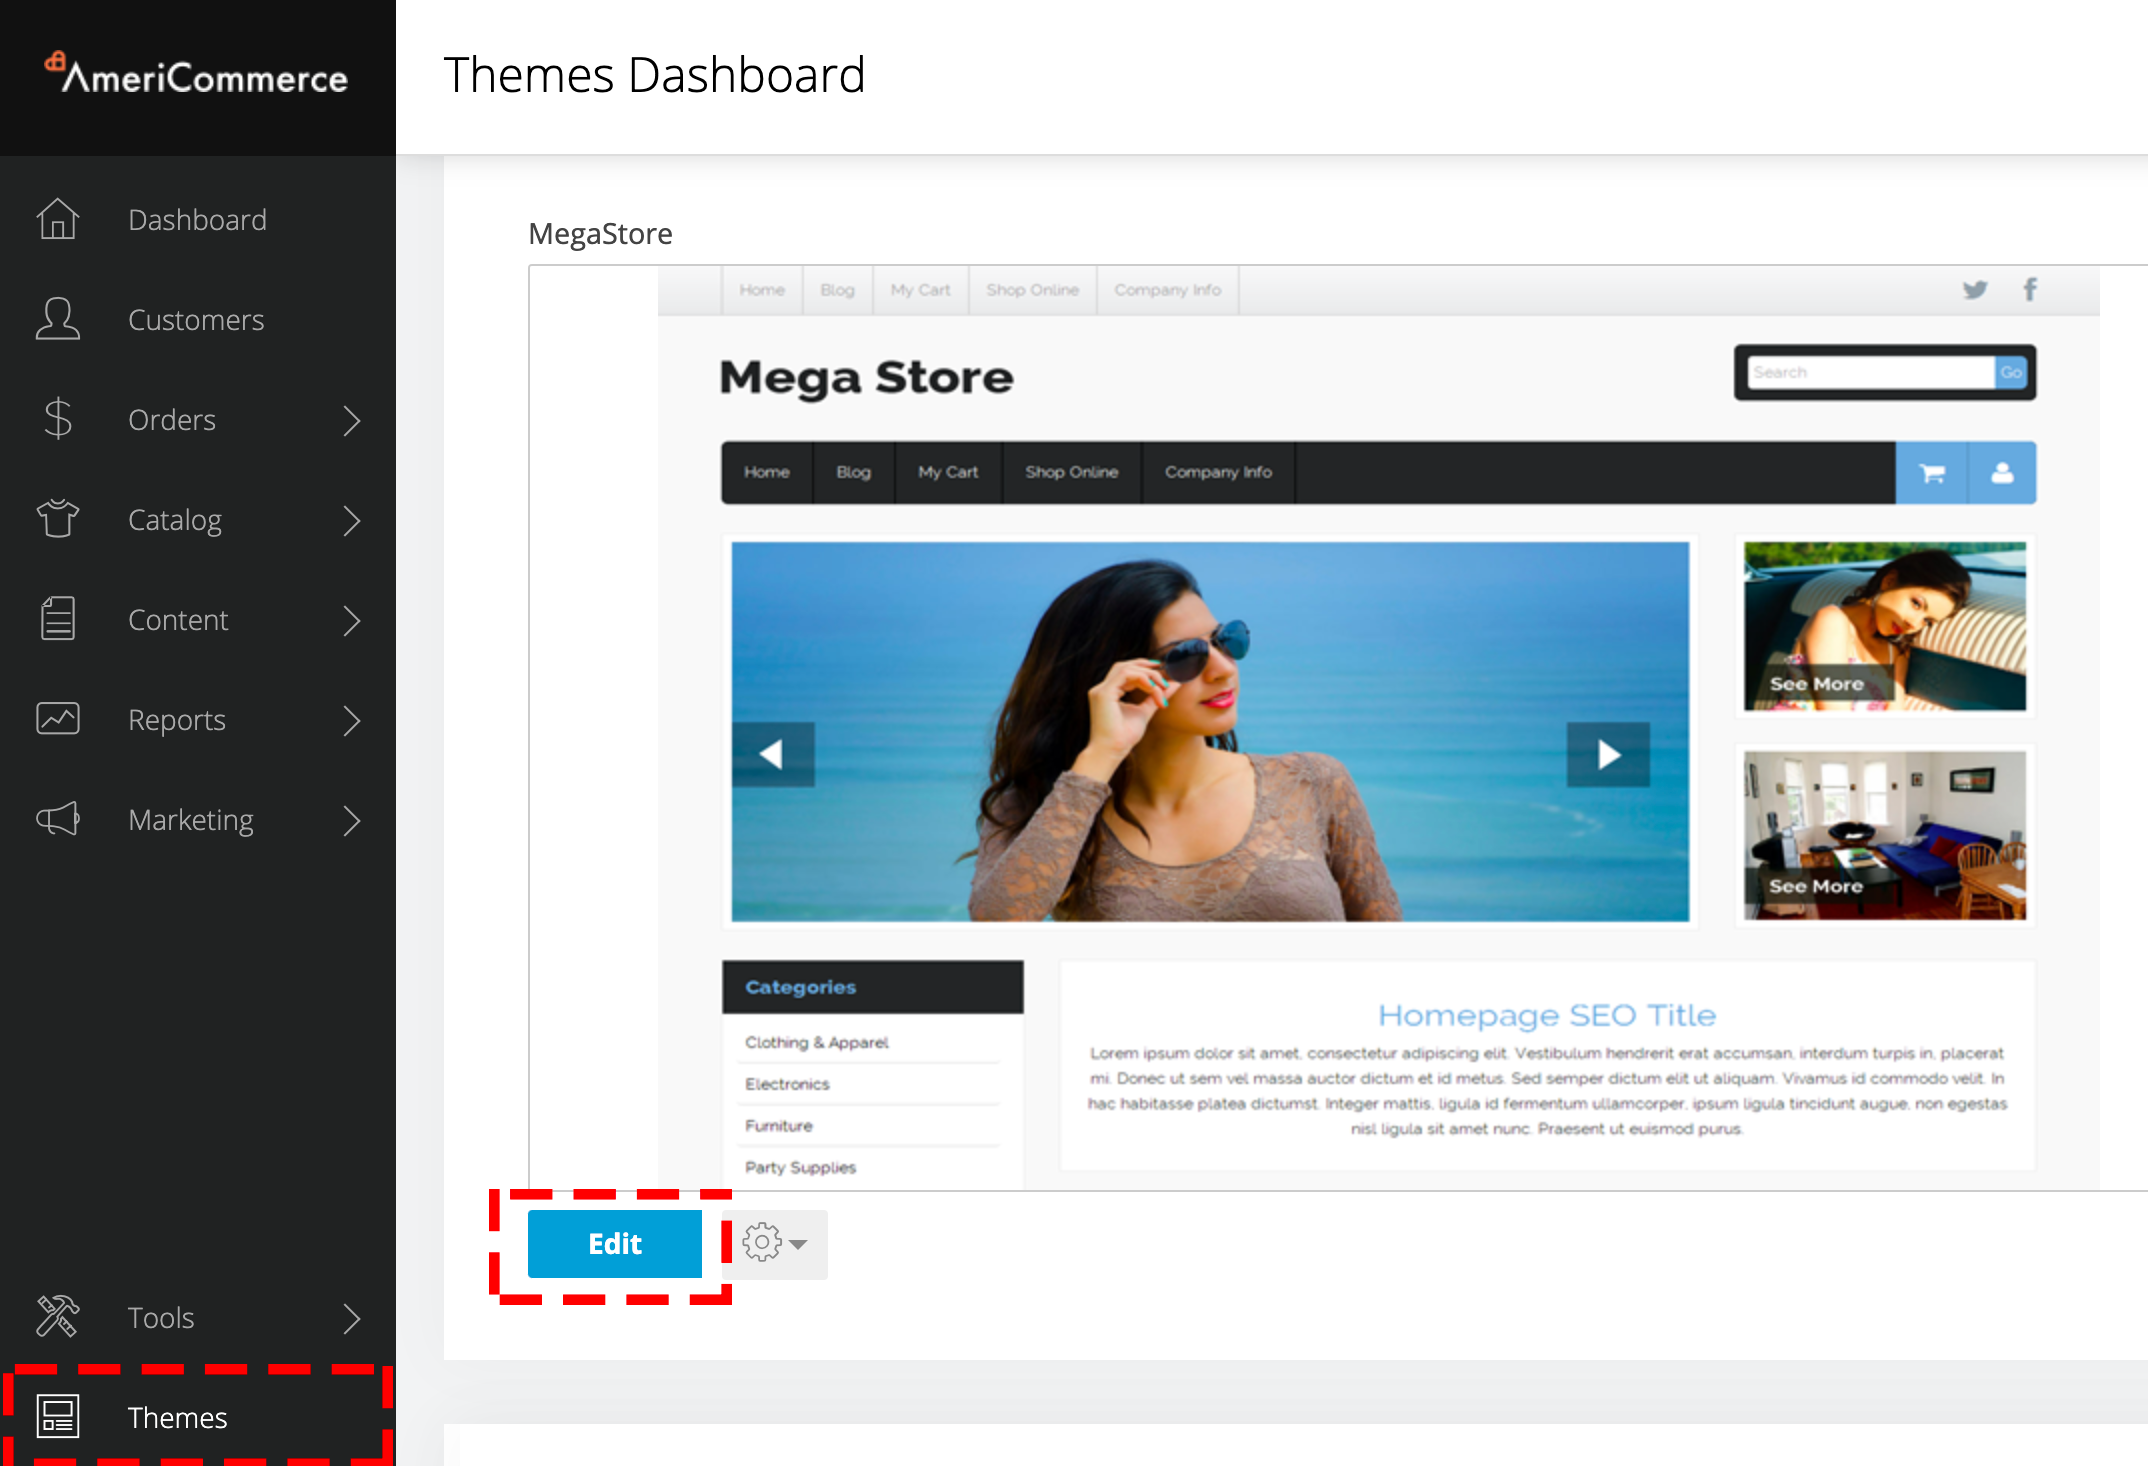Click the Themes layout icon
This screenshot has width=2148, height=1466.
[x=58, y=1417]
